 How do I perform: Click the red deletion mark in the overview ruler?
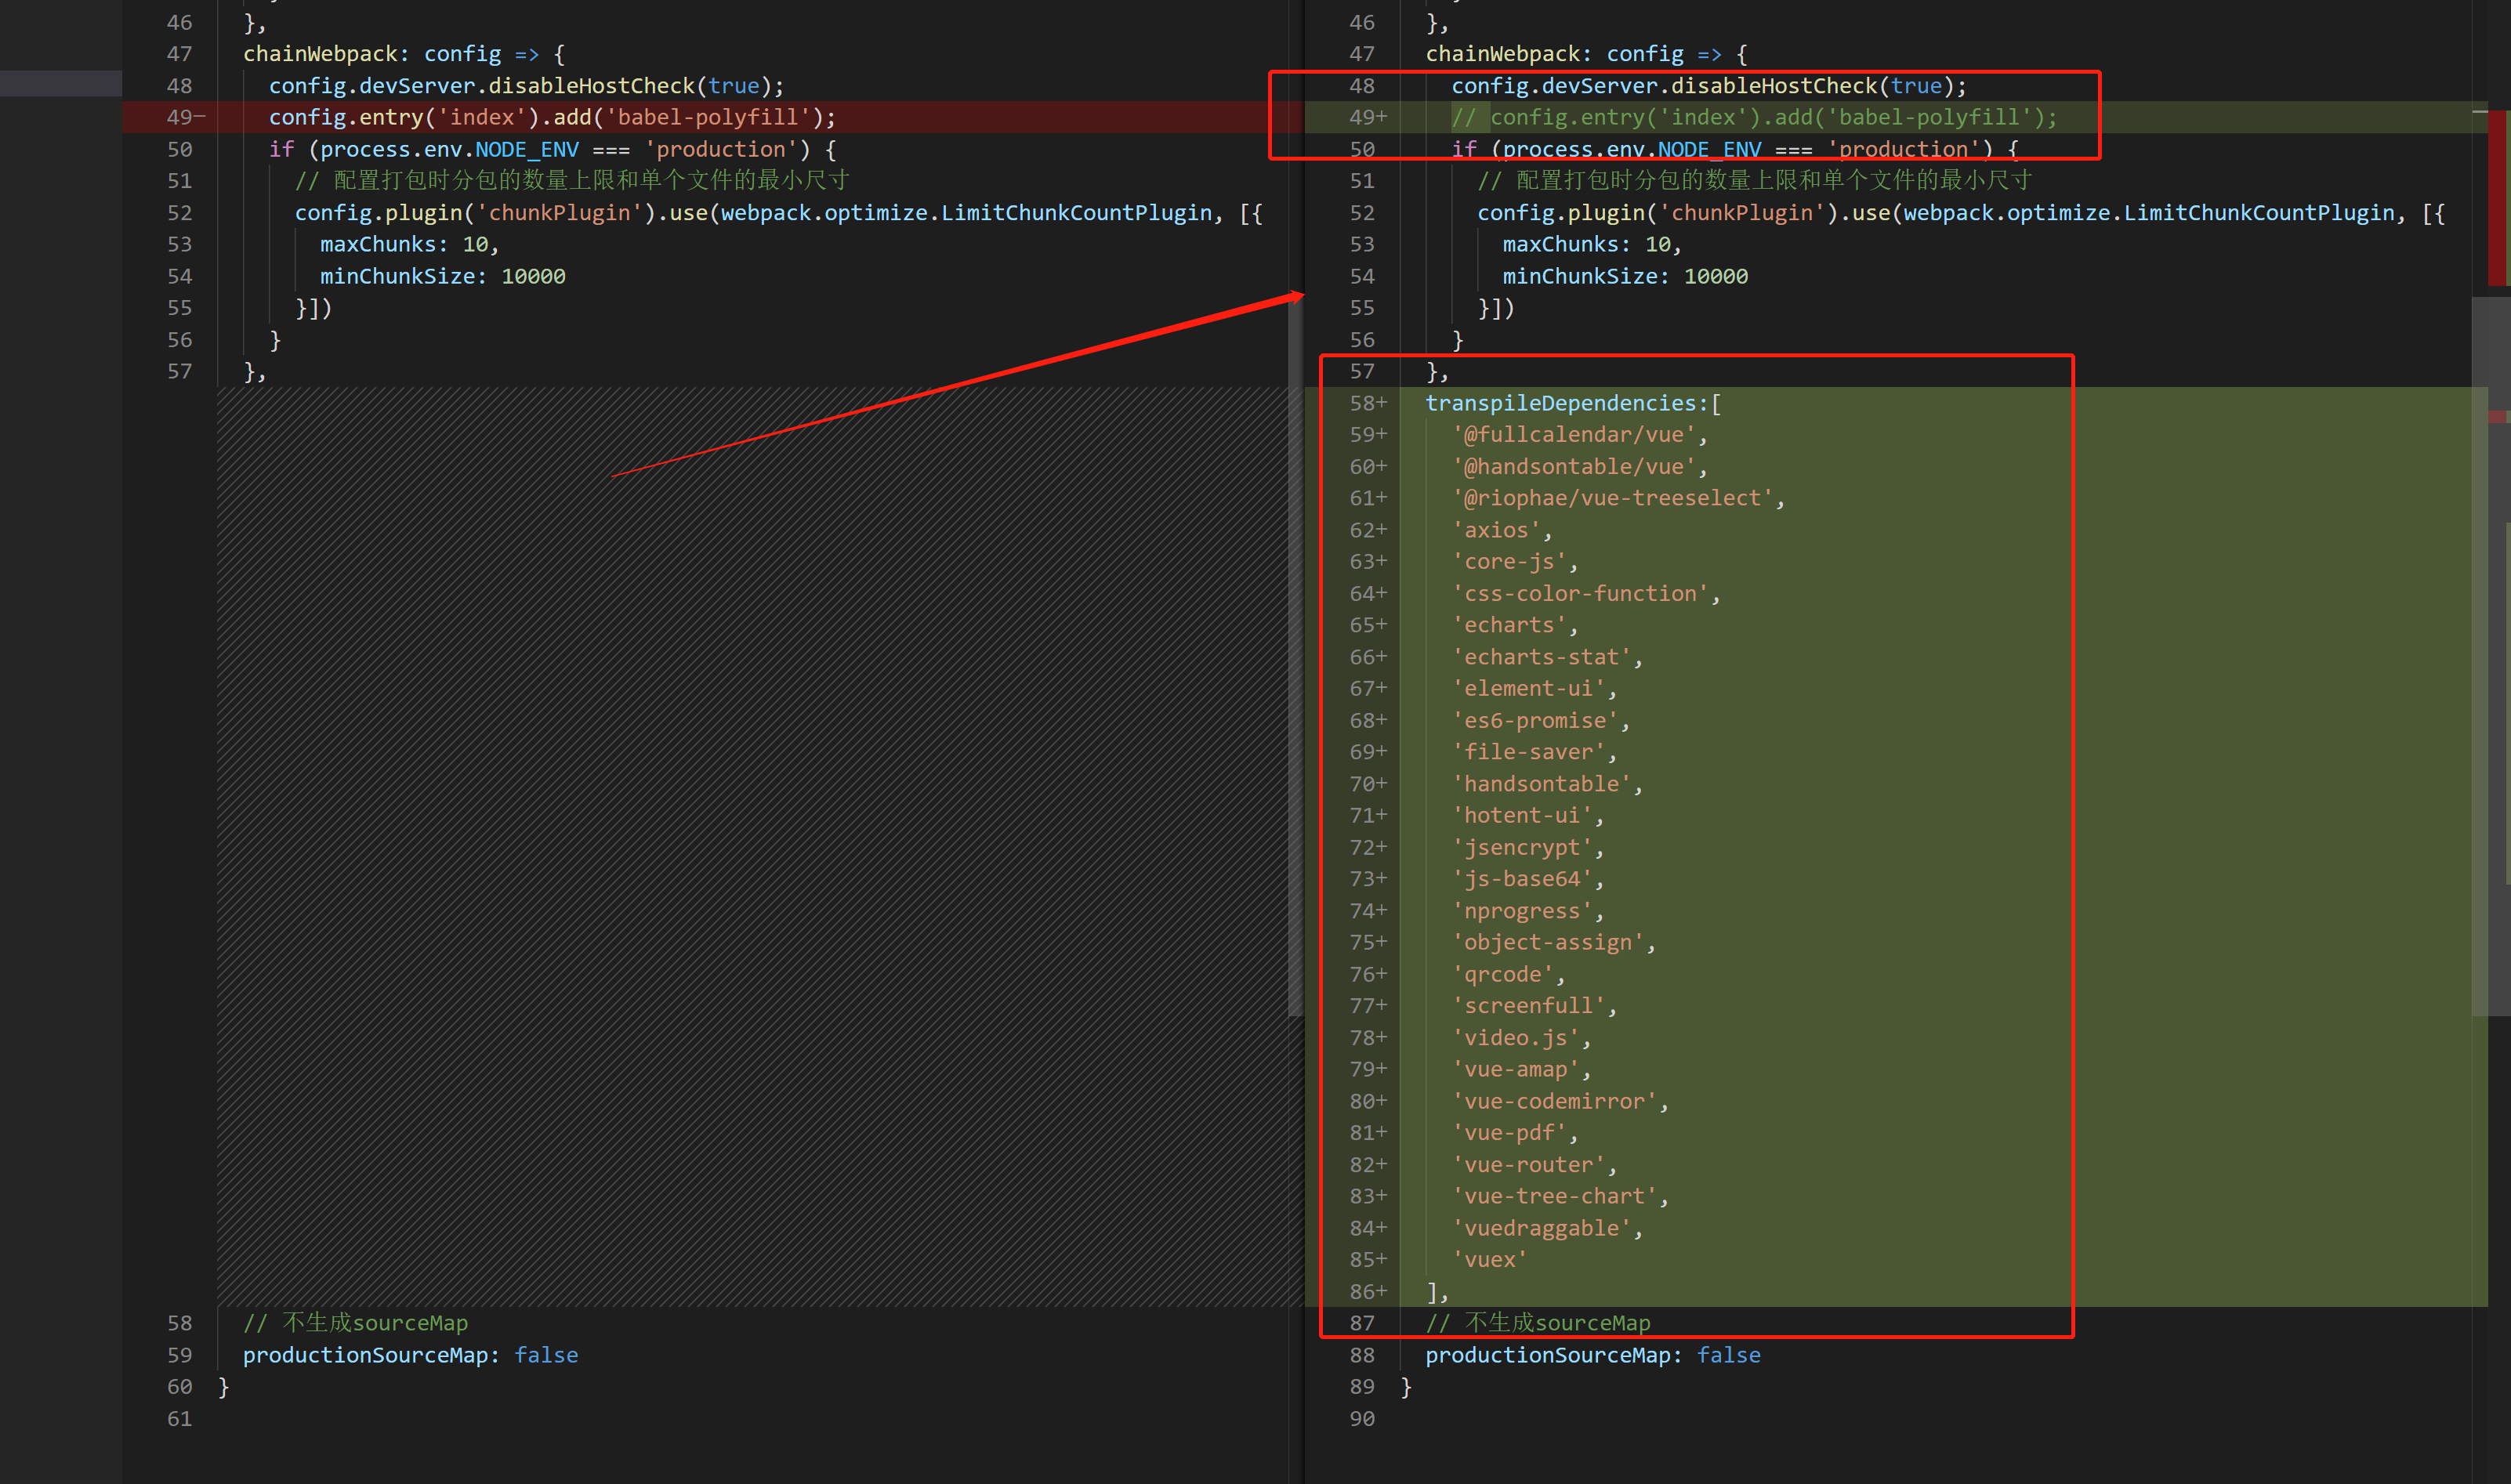[2498, 197]
